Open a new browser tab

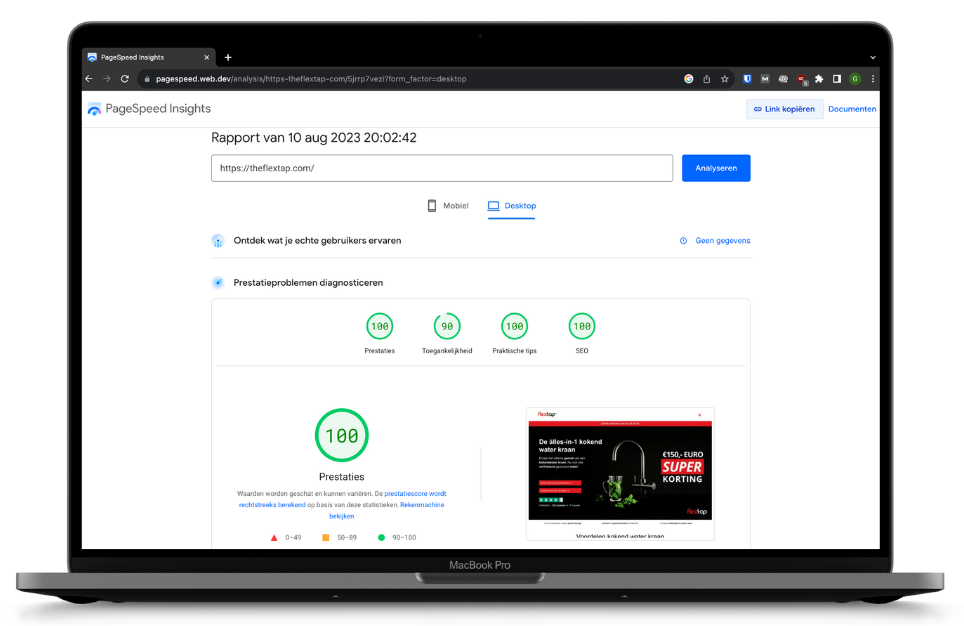pos(228,57)
